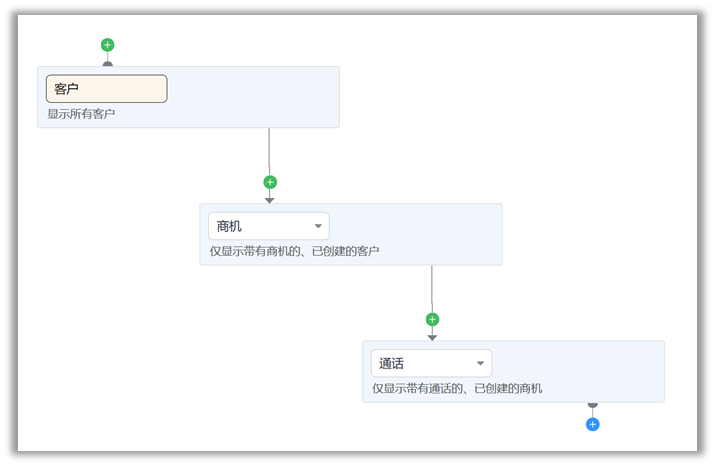Click the 显示所有客户 description text
The width and height of the screenshot is (715, 466).
81,114
